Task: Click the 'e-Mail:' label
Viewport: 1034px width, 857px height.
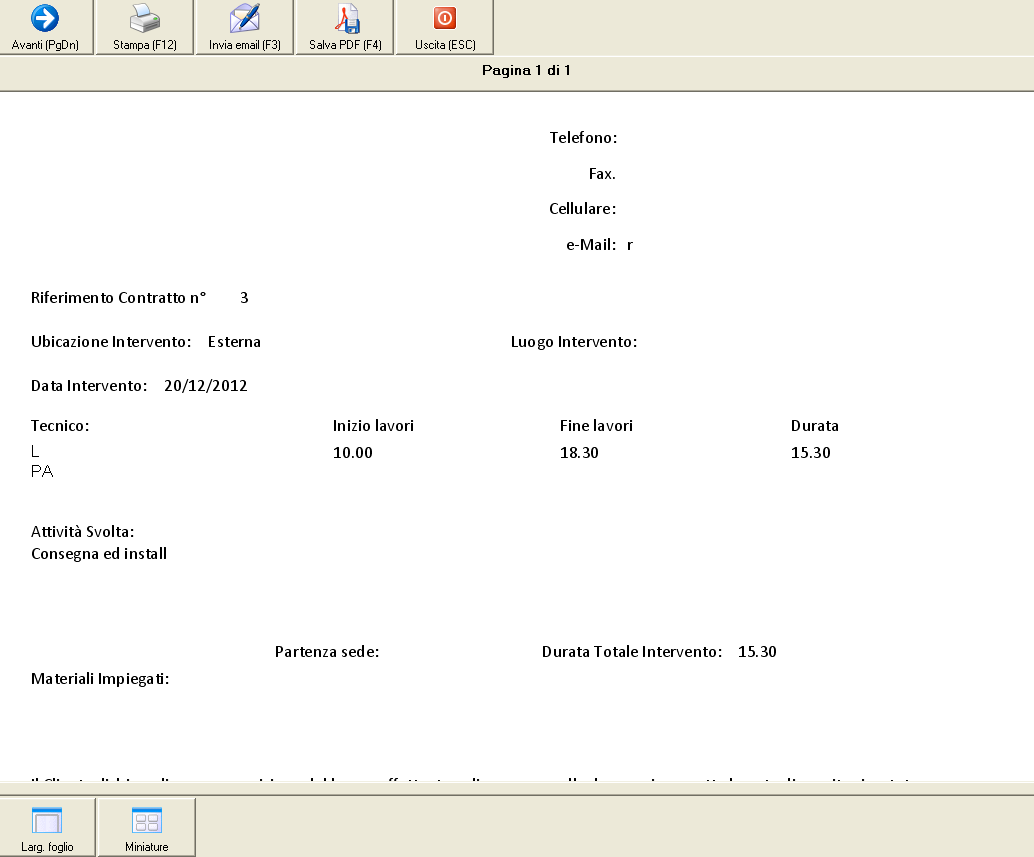Action: 591,245
